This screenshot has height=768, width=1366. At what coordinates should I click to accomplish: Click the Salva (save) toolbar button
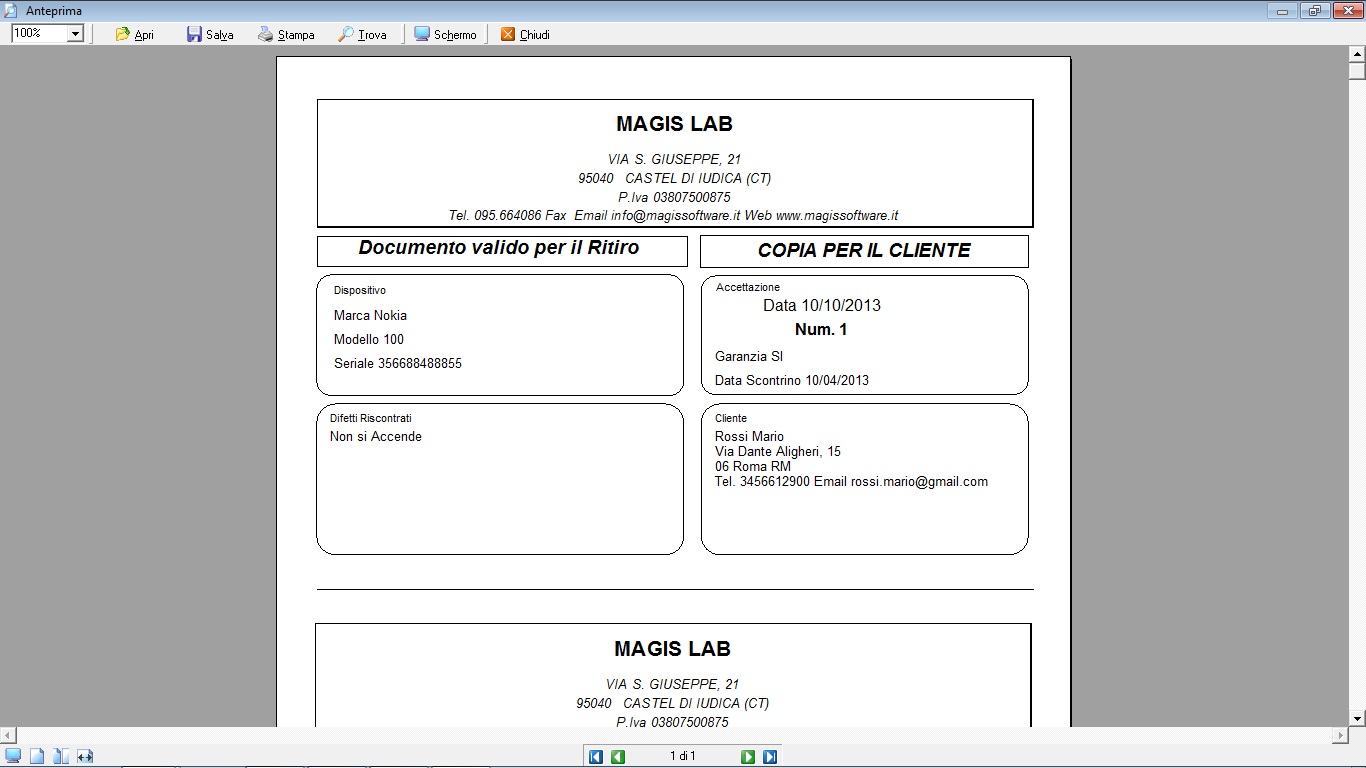[x=210, y=34]
